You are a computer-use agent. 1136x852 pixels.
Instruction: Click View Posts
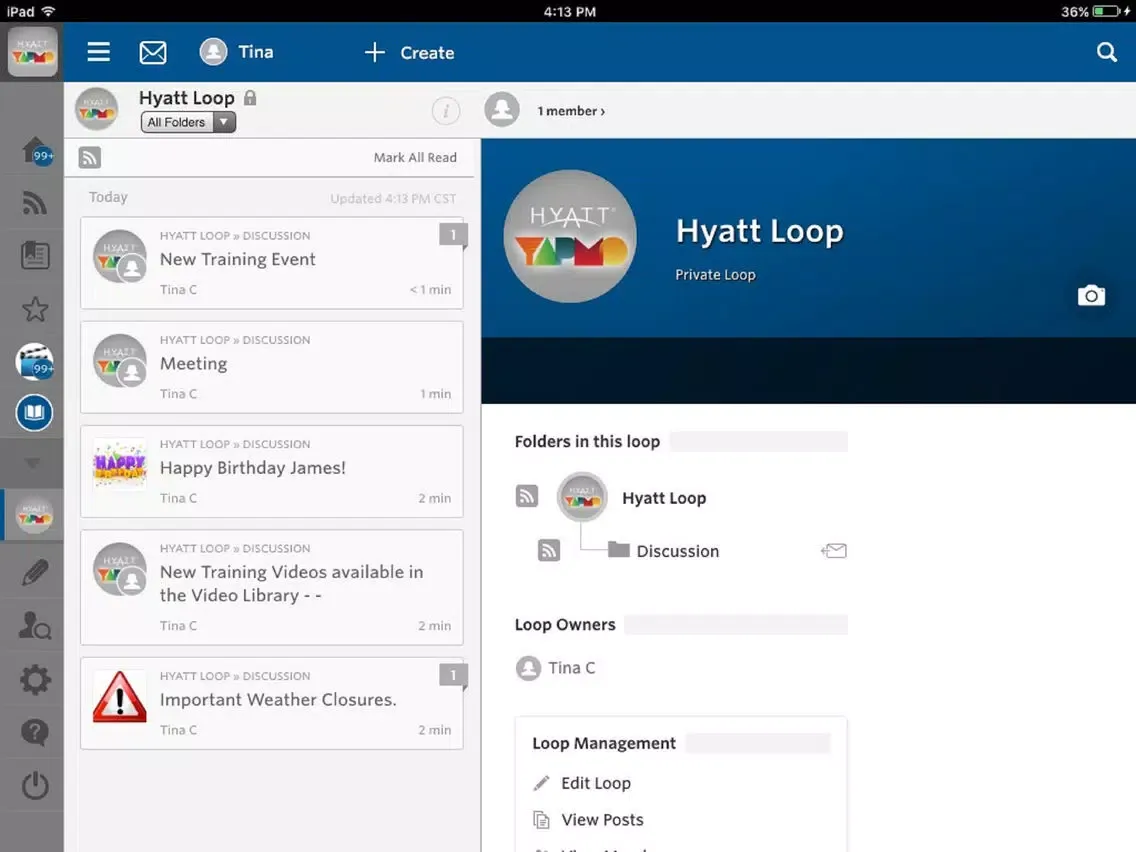point(588,819)
